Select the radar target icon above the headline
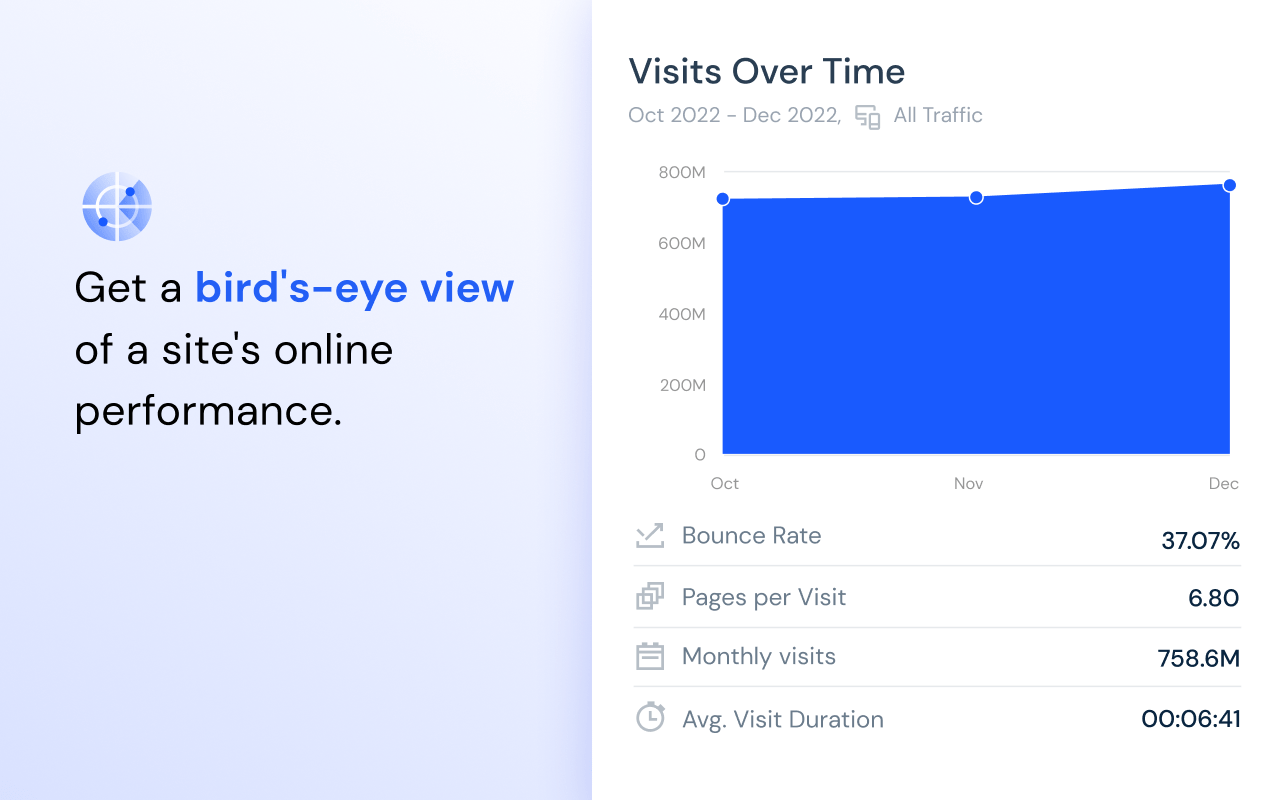1280x800 pixels. (116, 206)
